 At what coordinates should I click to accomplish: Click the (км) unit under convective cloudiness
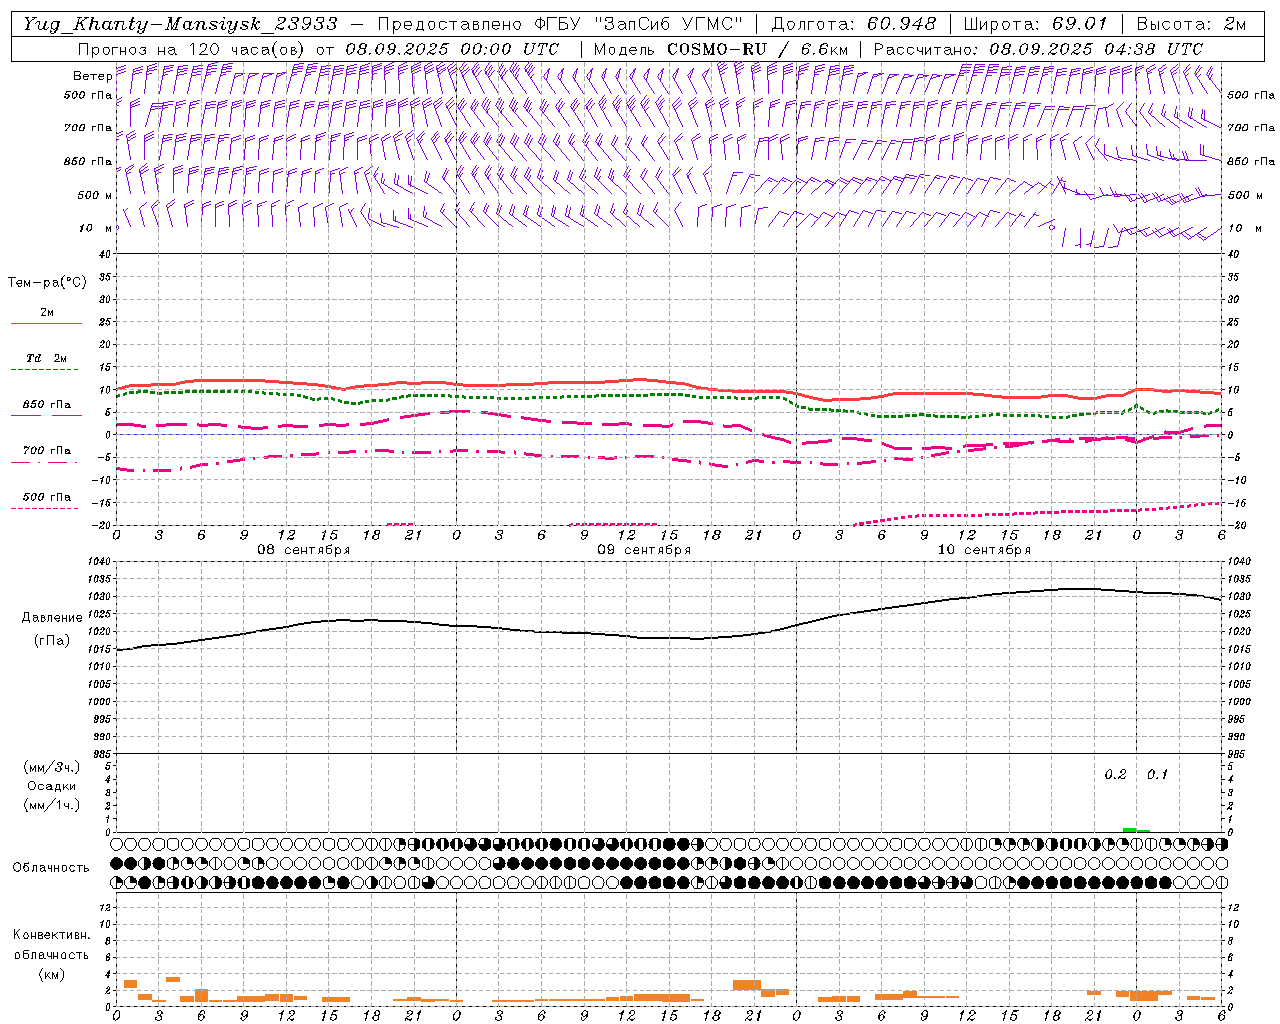tap(51, 974)
